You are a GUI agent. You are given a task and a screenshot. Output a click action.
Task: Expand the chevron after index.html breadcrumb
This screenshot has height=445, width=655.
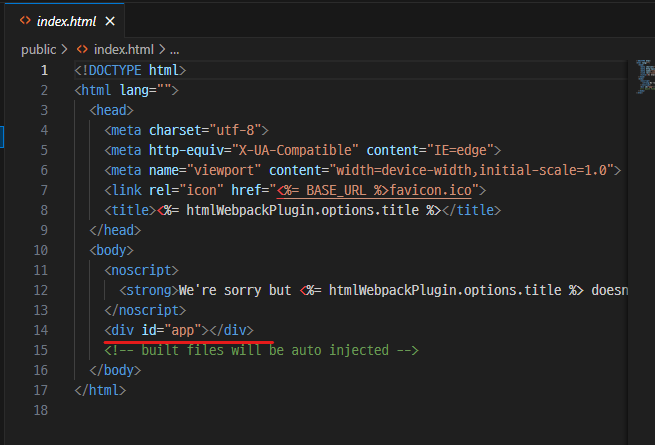162,49
